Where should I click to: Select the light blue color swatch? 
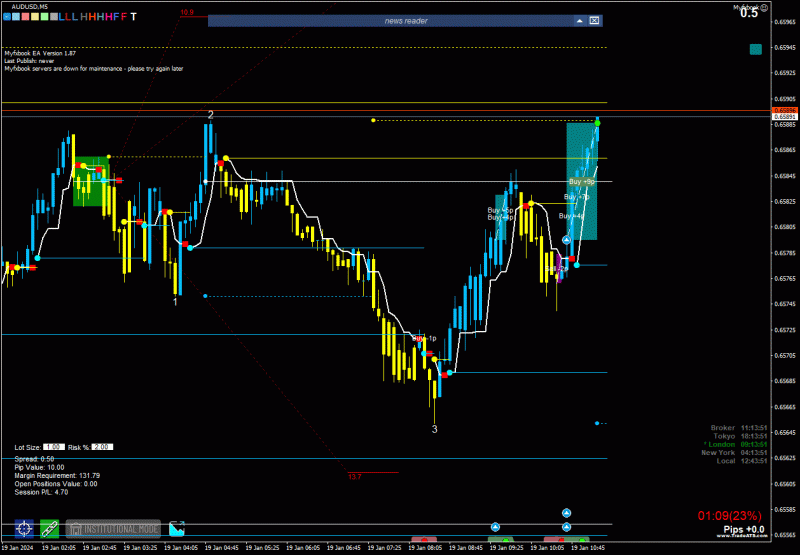(16, 17)
